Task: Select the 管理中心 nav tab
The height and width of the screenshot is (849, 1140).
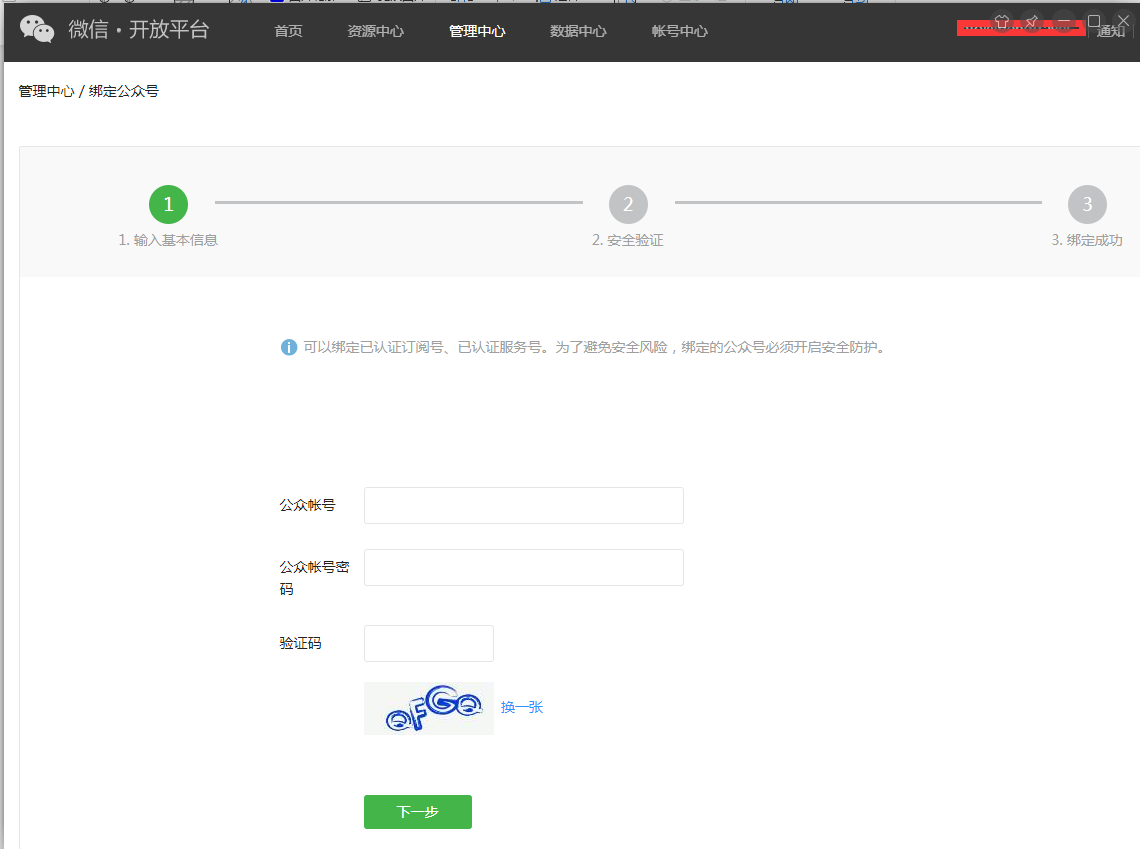Action: (x=477, y=31)
